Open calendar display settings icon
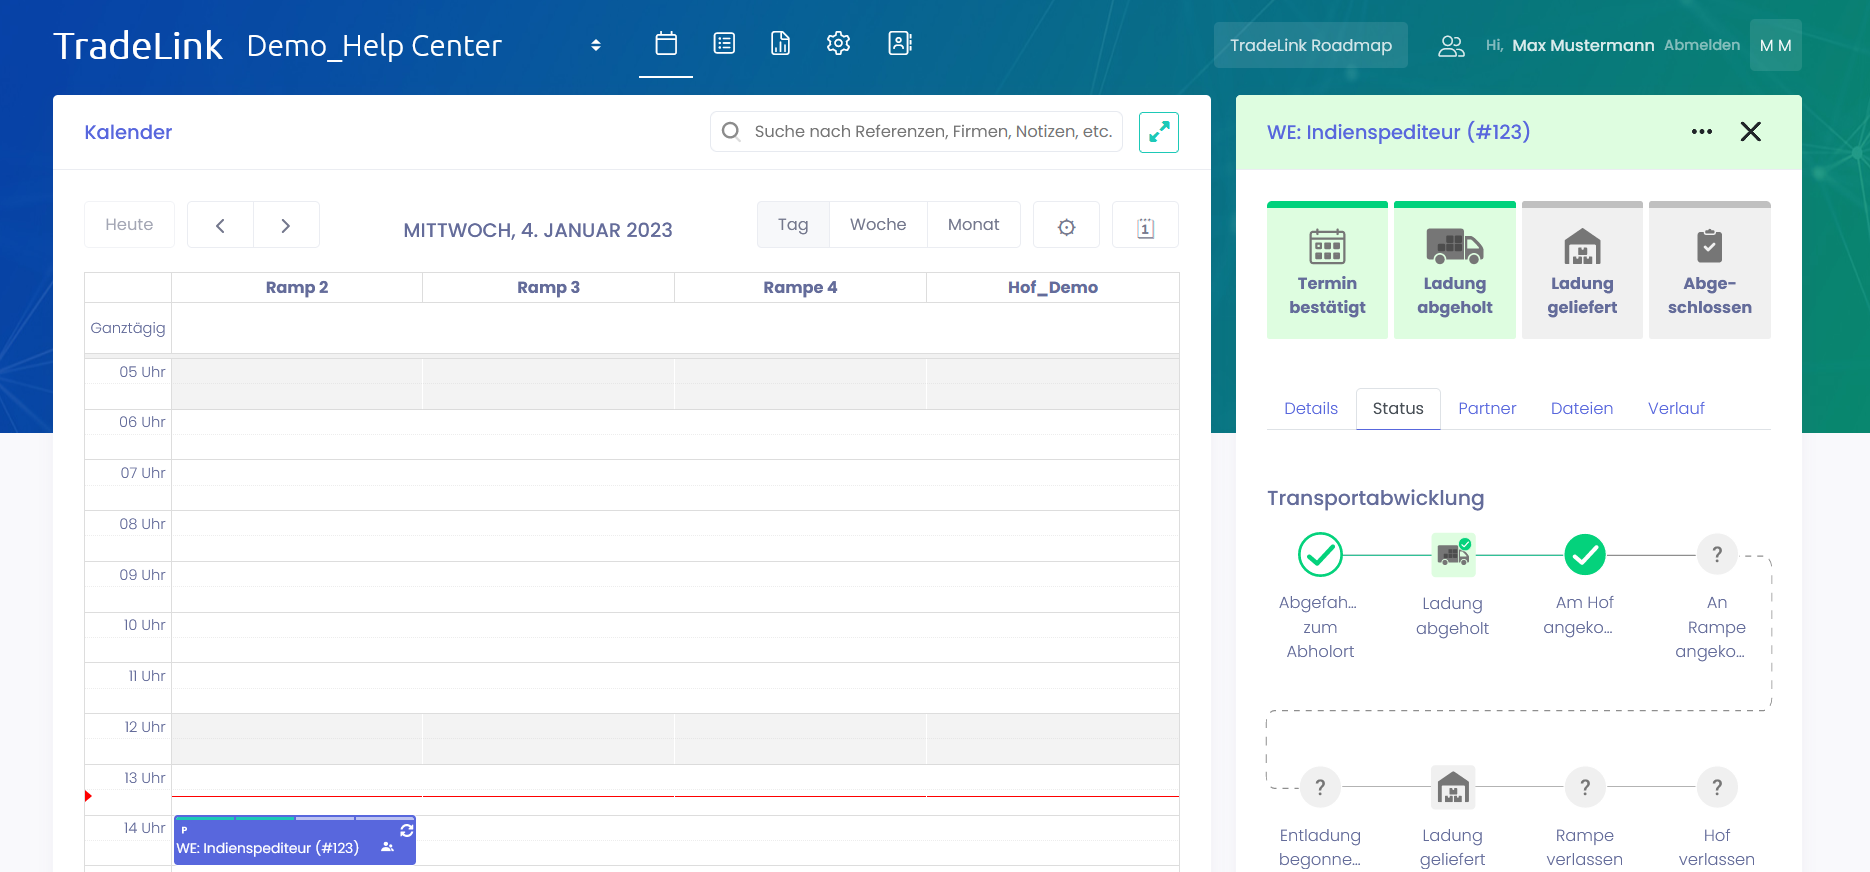 1066,226
